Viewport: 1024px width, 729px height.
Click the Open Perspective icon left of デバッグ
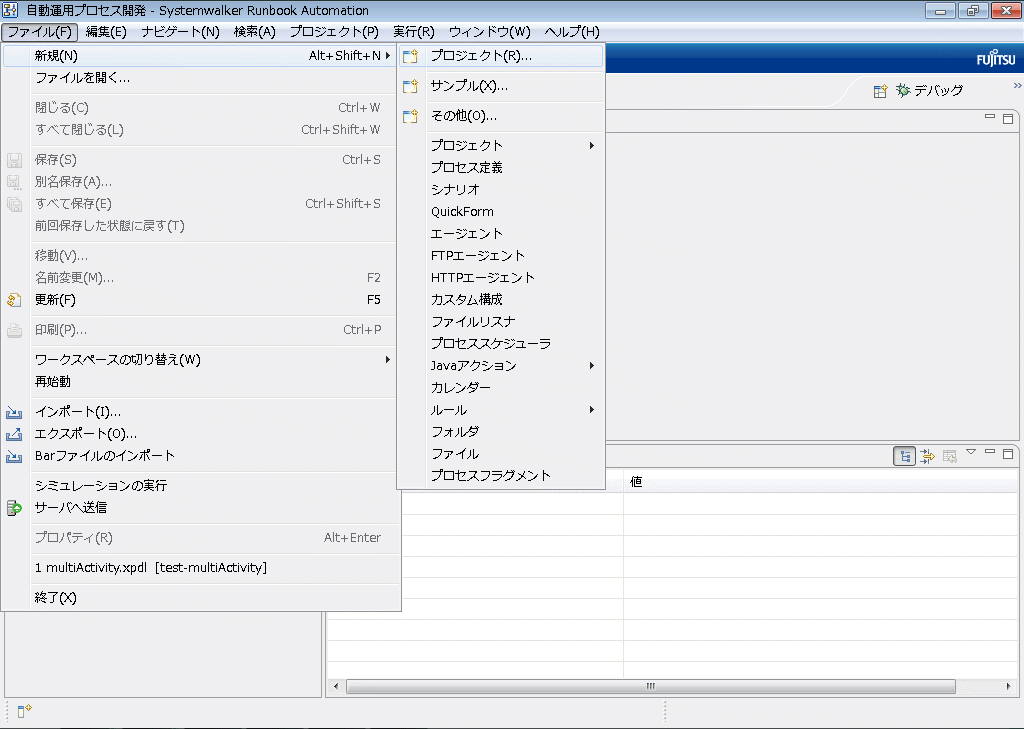click(x=880, y=91)
